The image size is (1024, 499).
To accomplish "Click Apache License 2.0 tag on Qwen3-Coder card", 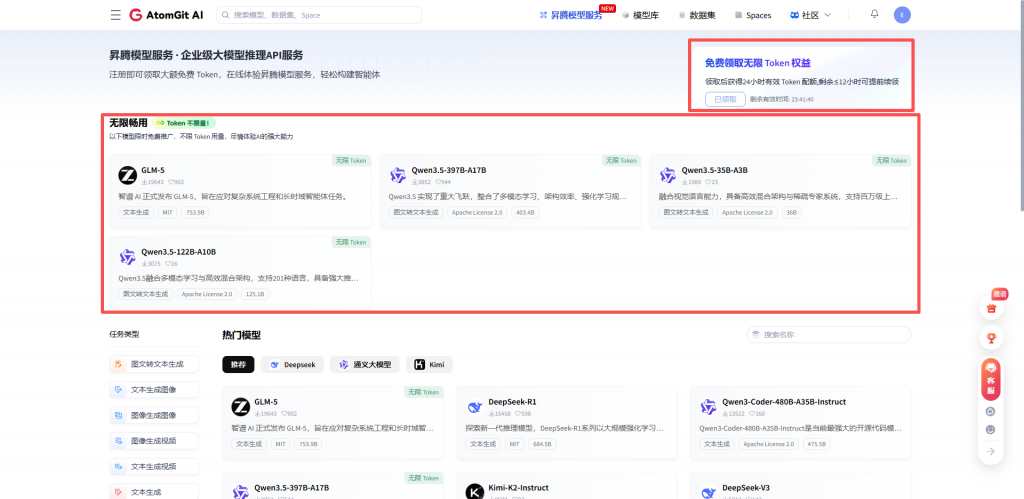I will tap(769, 444).
